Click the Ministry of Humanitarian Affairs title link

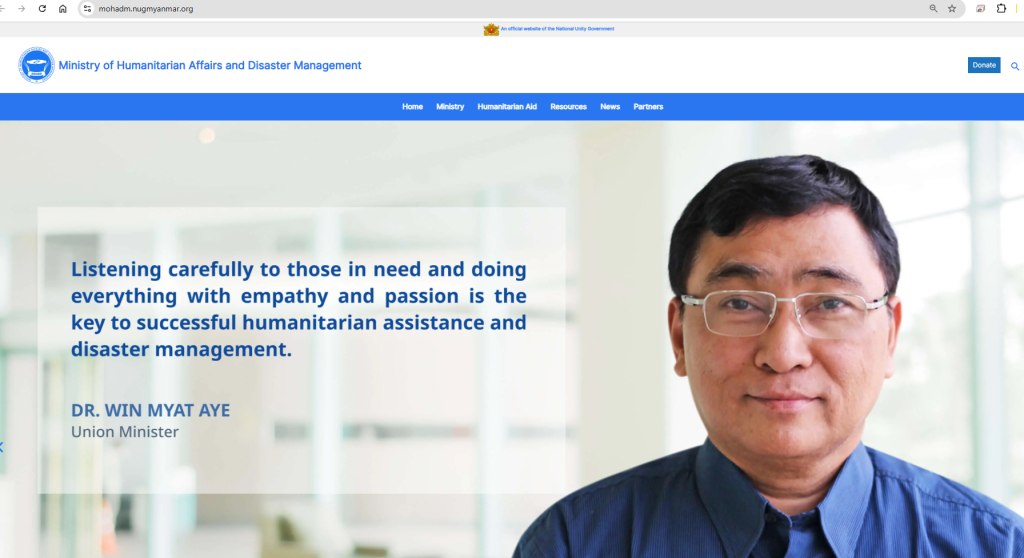coord(210,66)
